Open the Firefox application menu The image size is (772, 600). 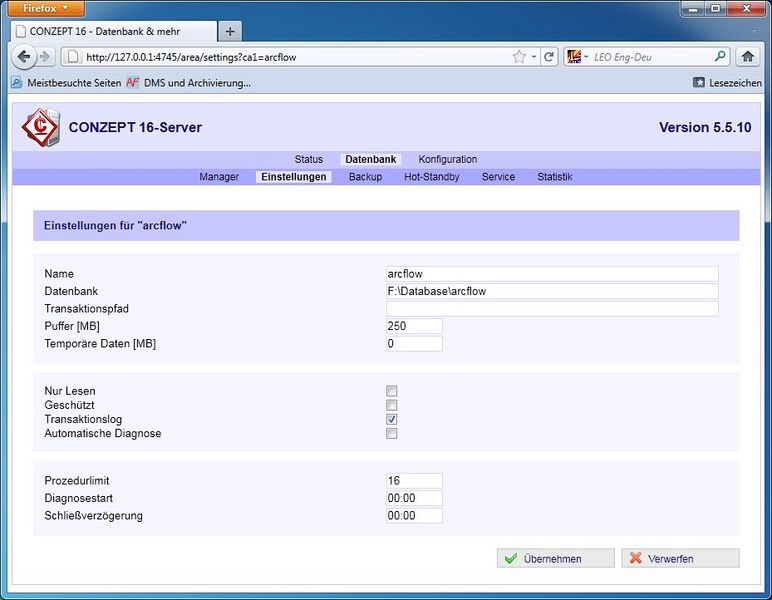[46, 8]
